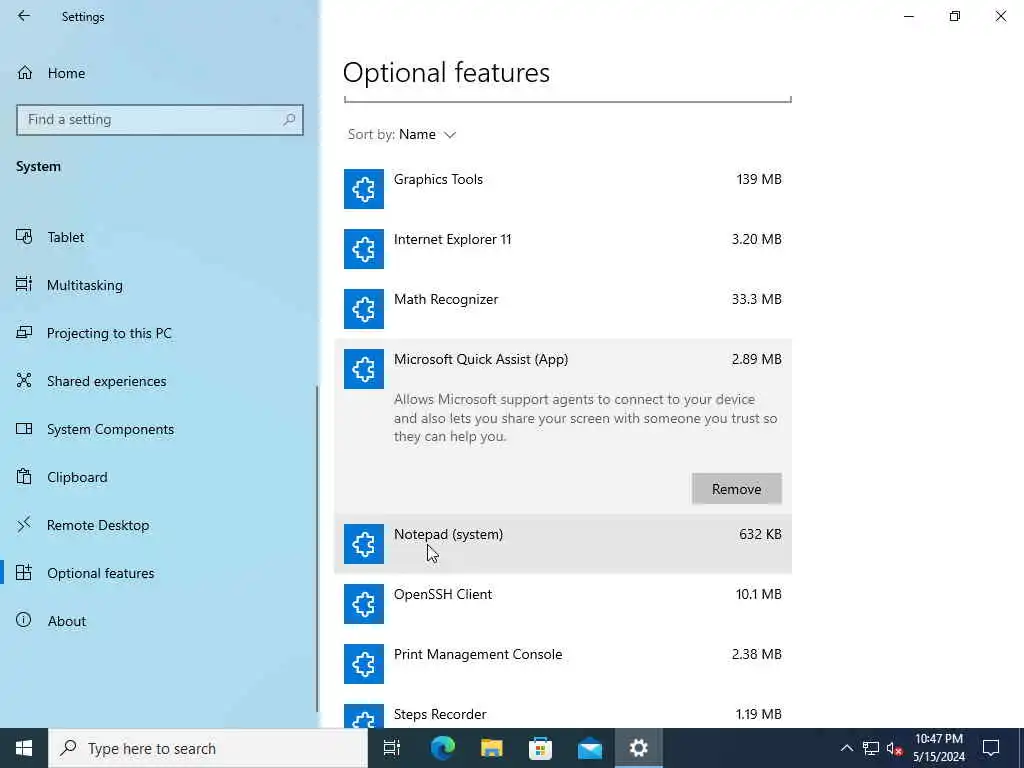This screenshot has width=1024, height=768.
Task: Click the 632 KB size value
Action: click(x=760, y=534)
